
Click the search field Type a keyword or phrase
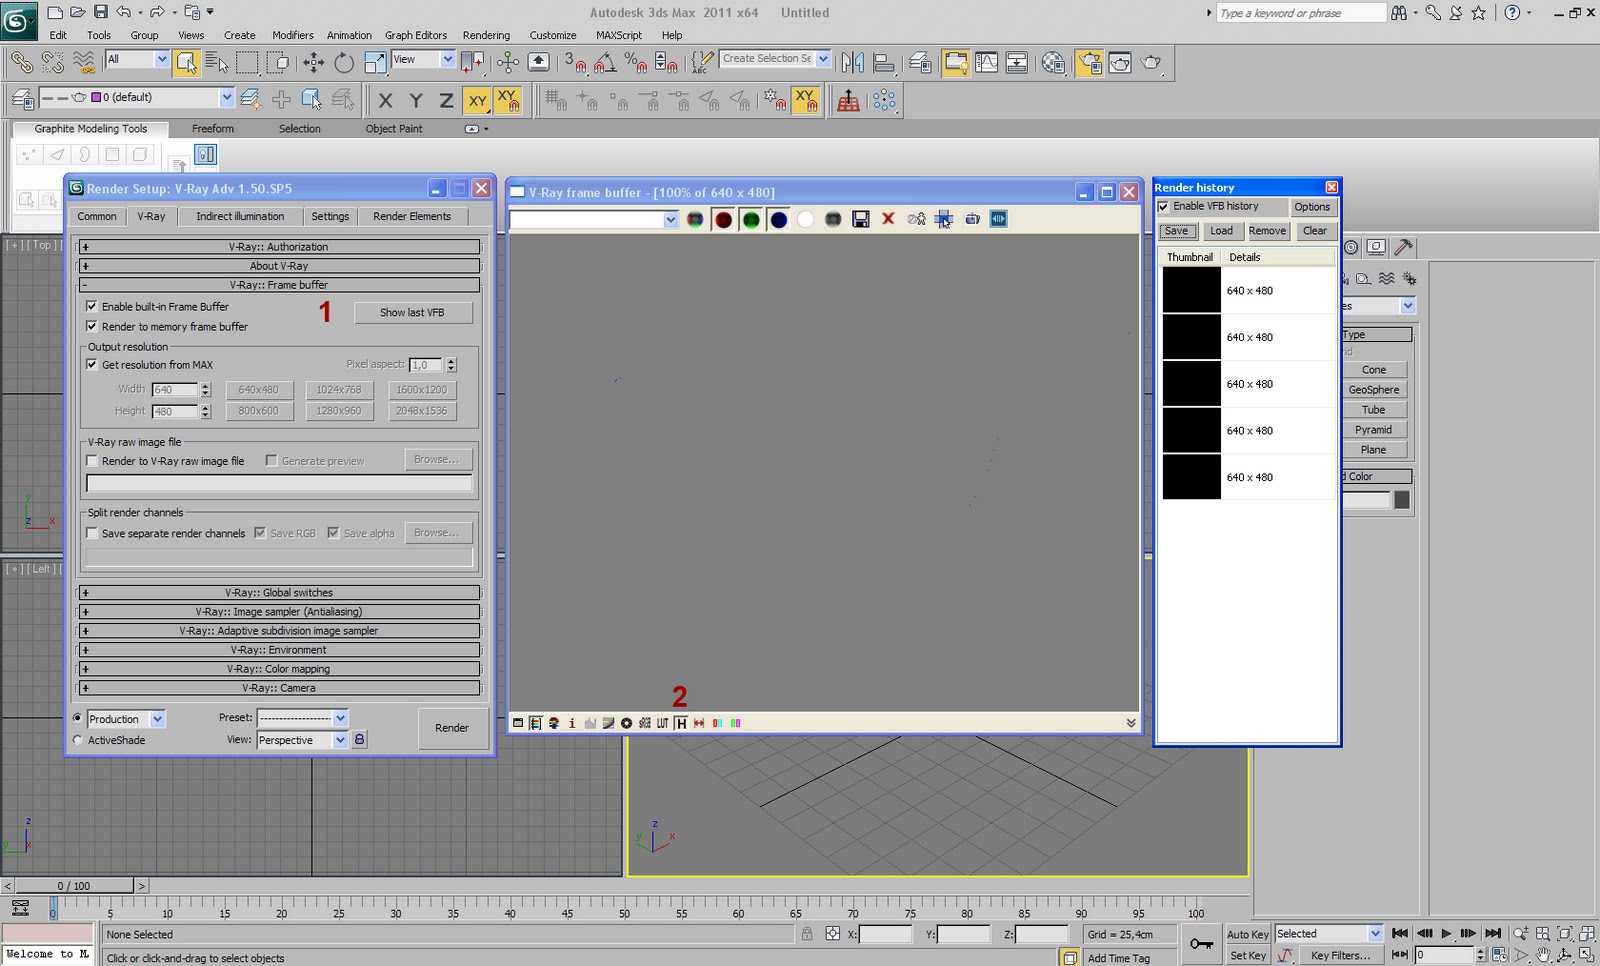tap(1301, 13)
